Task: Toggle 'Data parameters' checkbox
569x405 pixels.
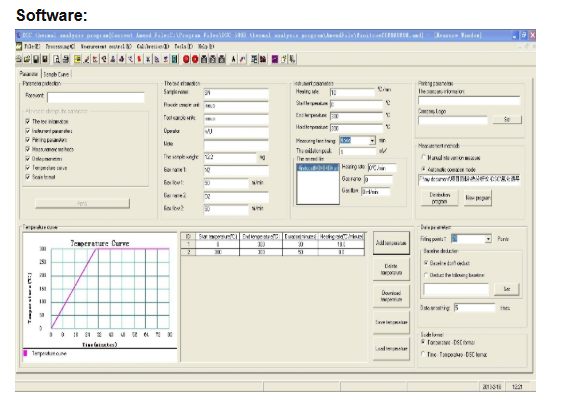Action: (x=28, y=159)
